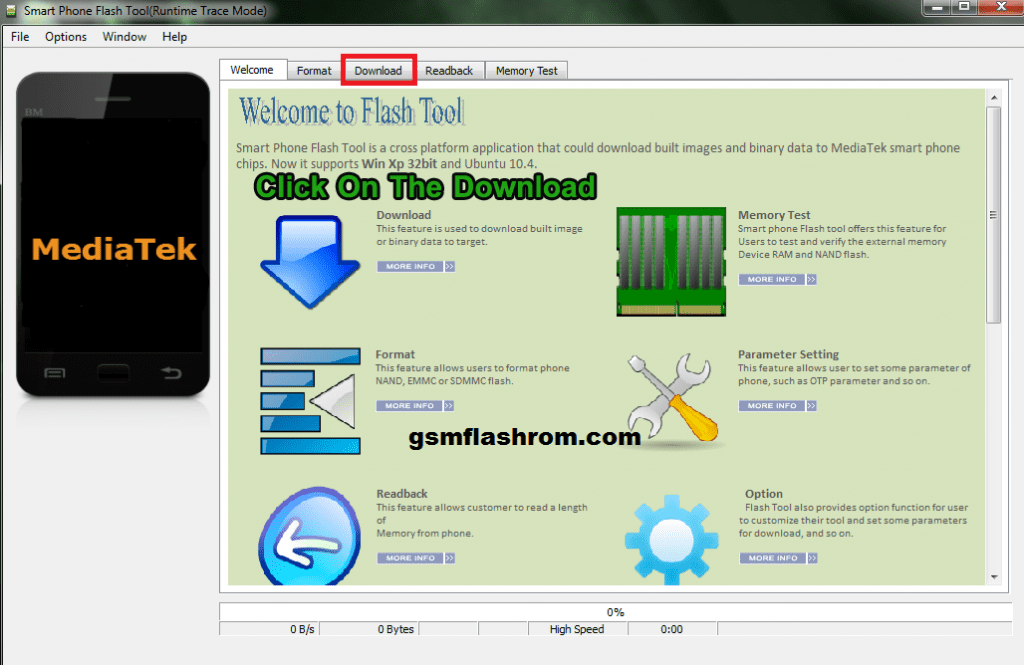
Task: Switch to the Readback tab
Action: click(449, 71)
